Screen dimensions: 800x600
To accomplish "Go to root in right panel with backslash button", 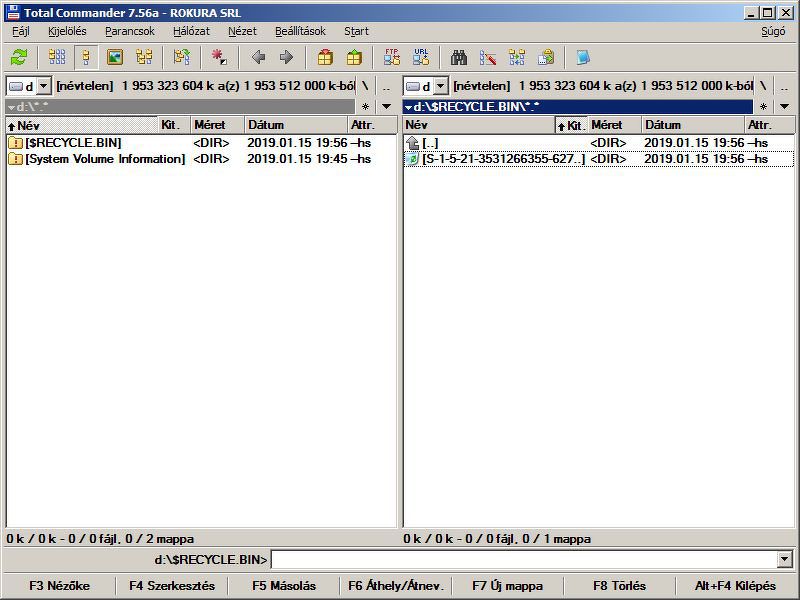I will tap(763, 86).
